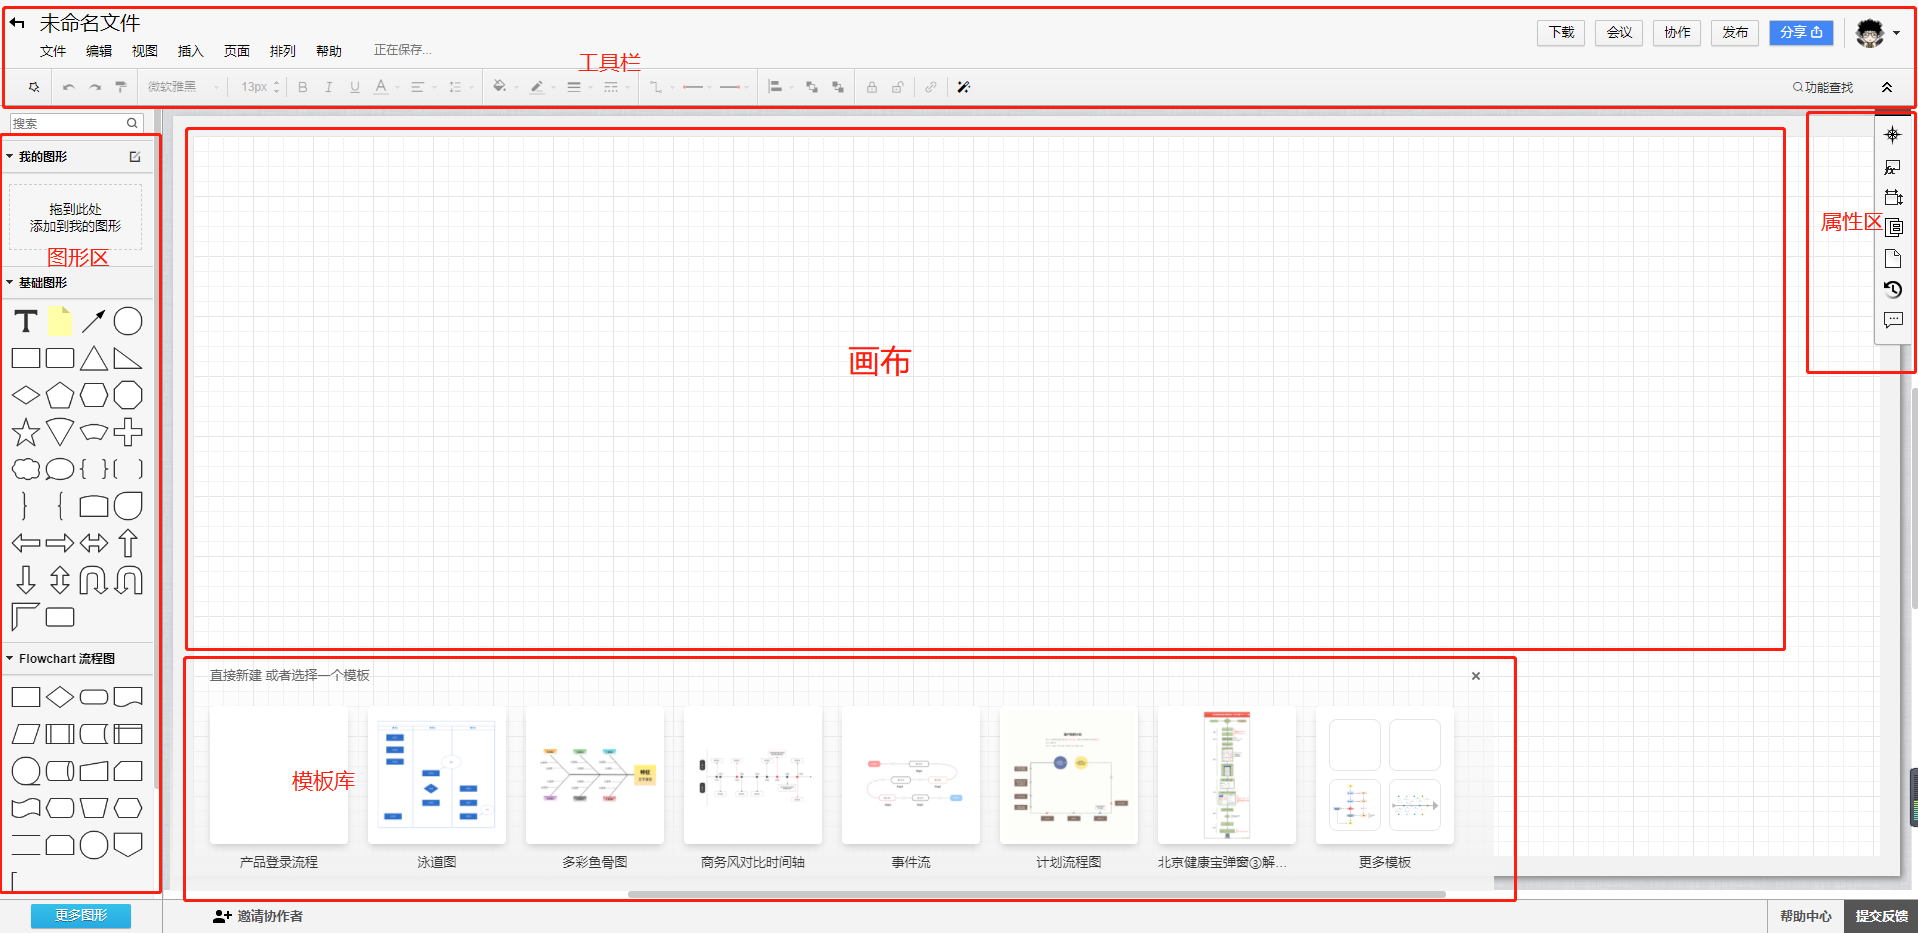
Task: Open the magic wand beautify tool
Action: (964, 87)
